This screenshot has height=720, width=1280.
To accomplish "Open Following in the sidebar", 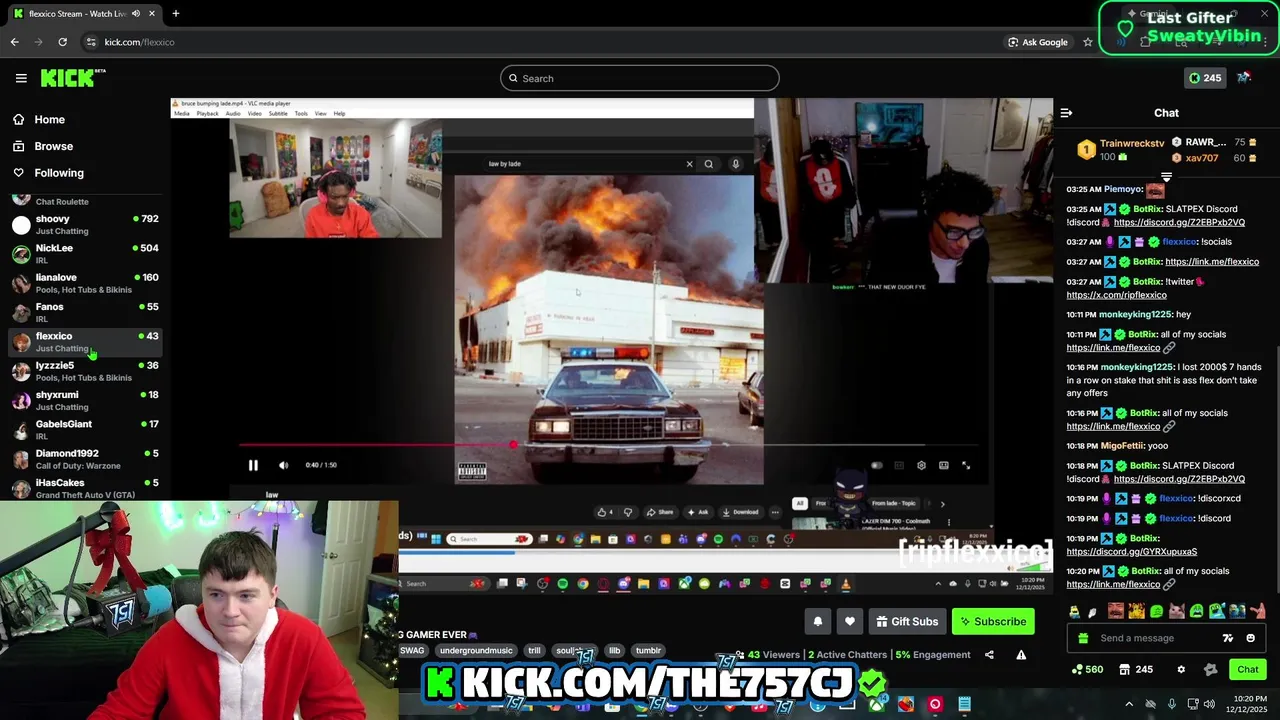I will 59,173.
